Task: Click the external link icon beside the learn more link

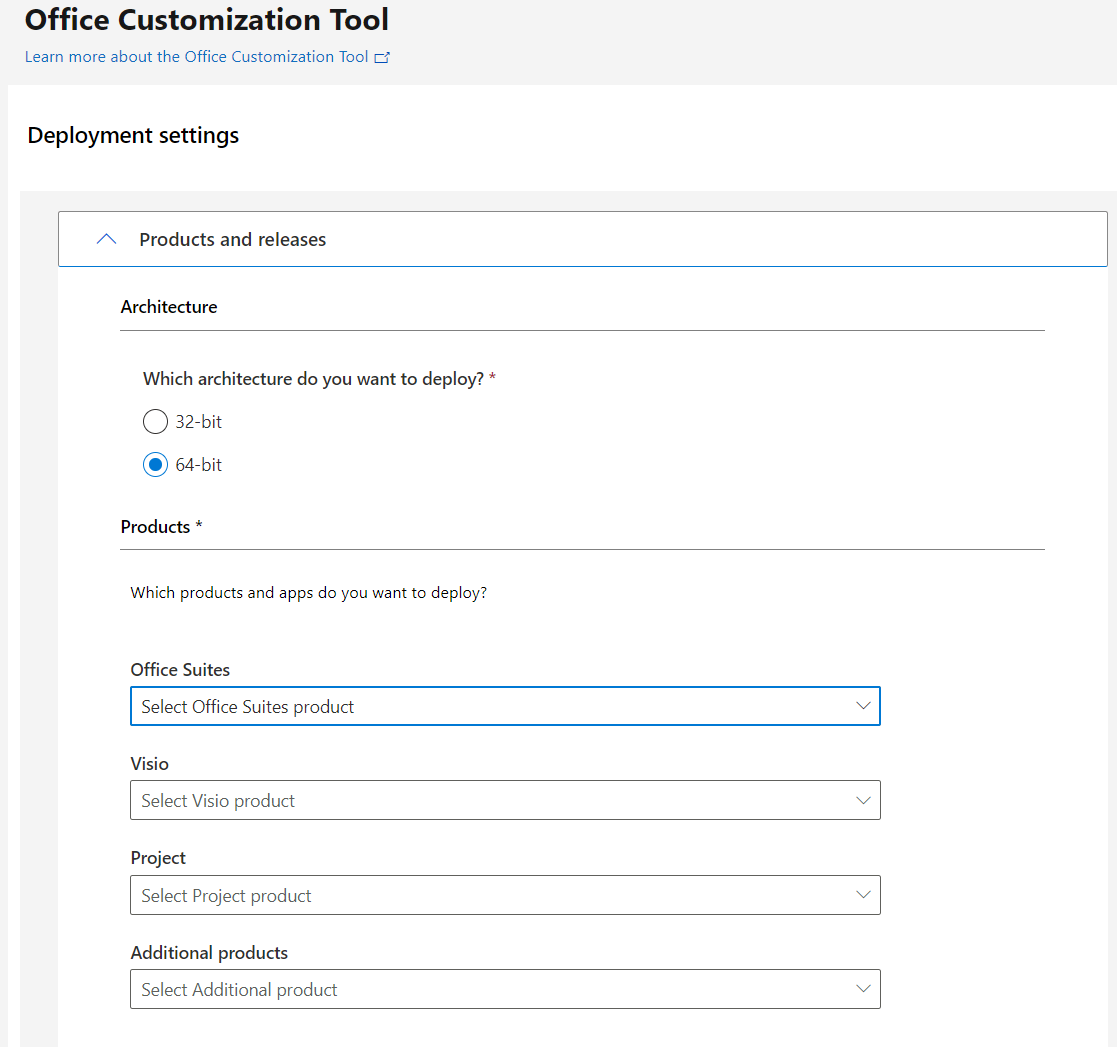Action: tap(382, 57)
